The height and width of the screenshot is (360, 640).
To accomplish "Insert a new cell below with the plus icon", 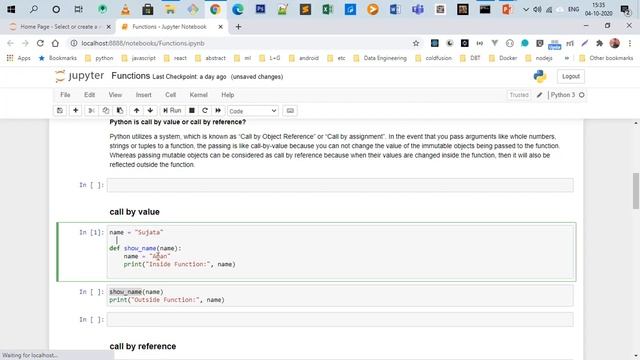I will pos(76,111).
